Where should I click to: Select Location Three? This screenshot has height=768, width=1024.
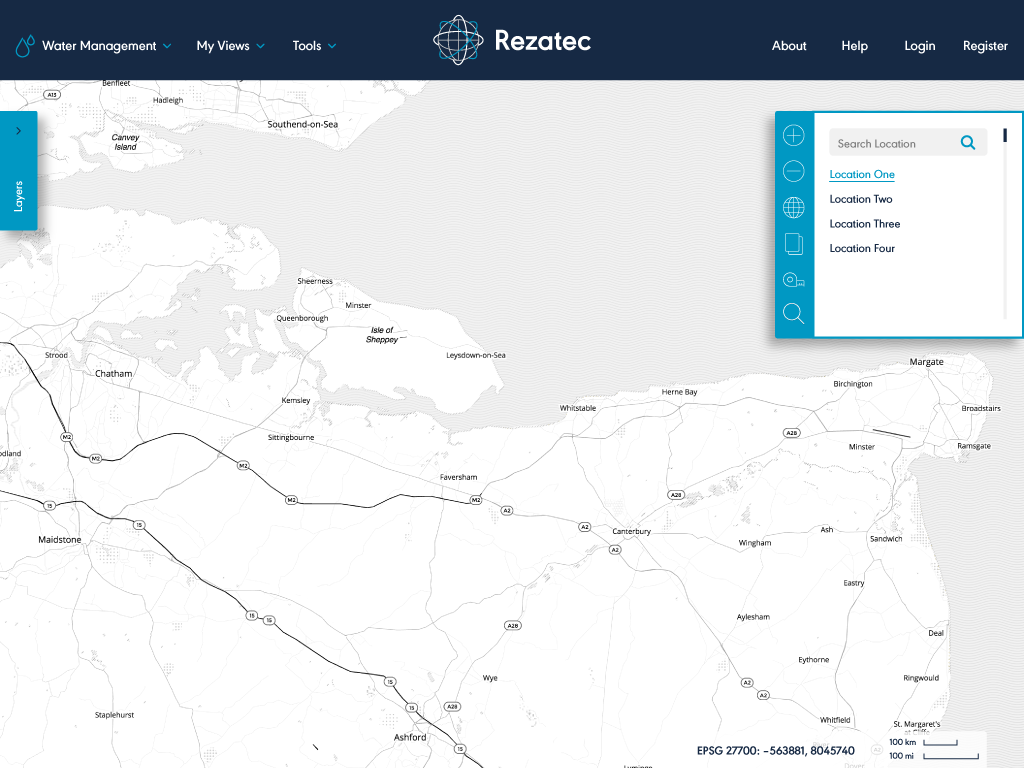865,224
